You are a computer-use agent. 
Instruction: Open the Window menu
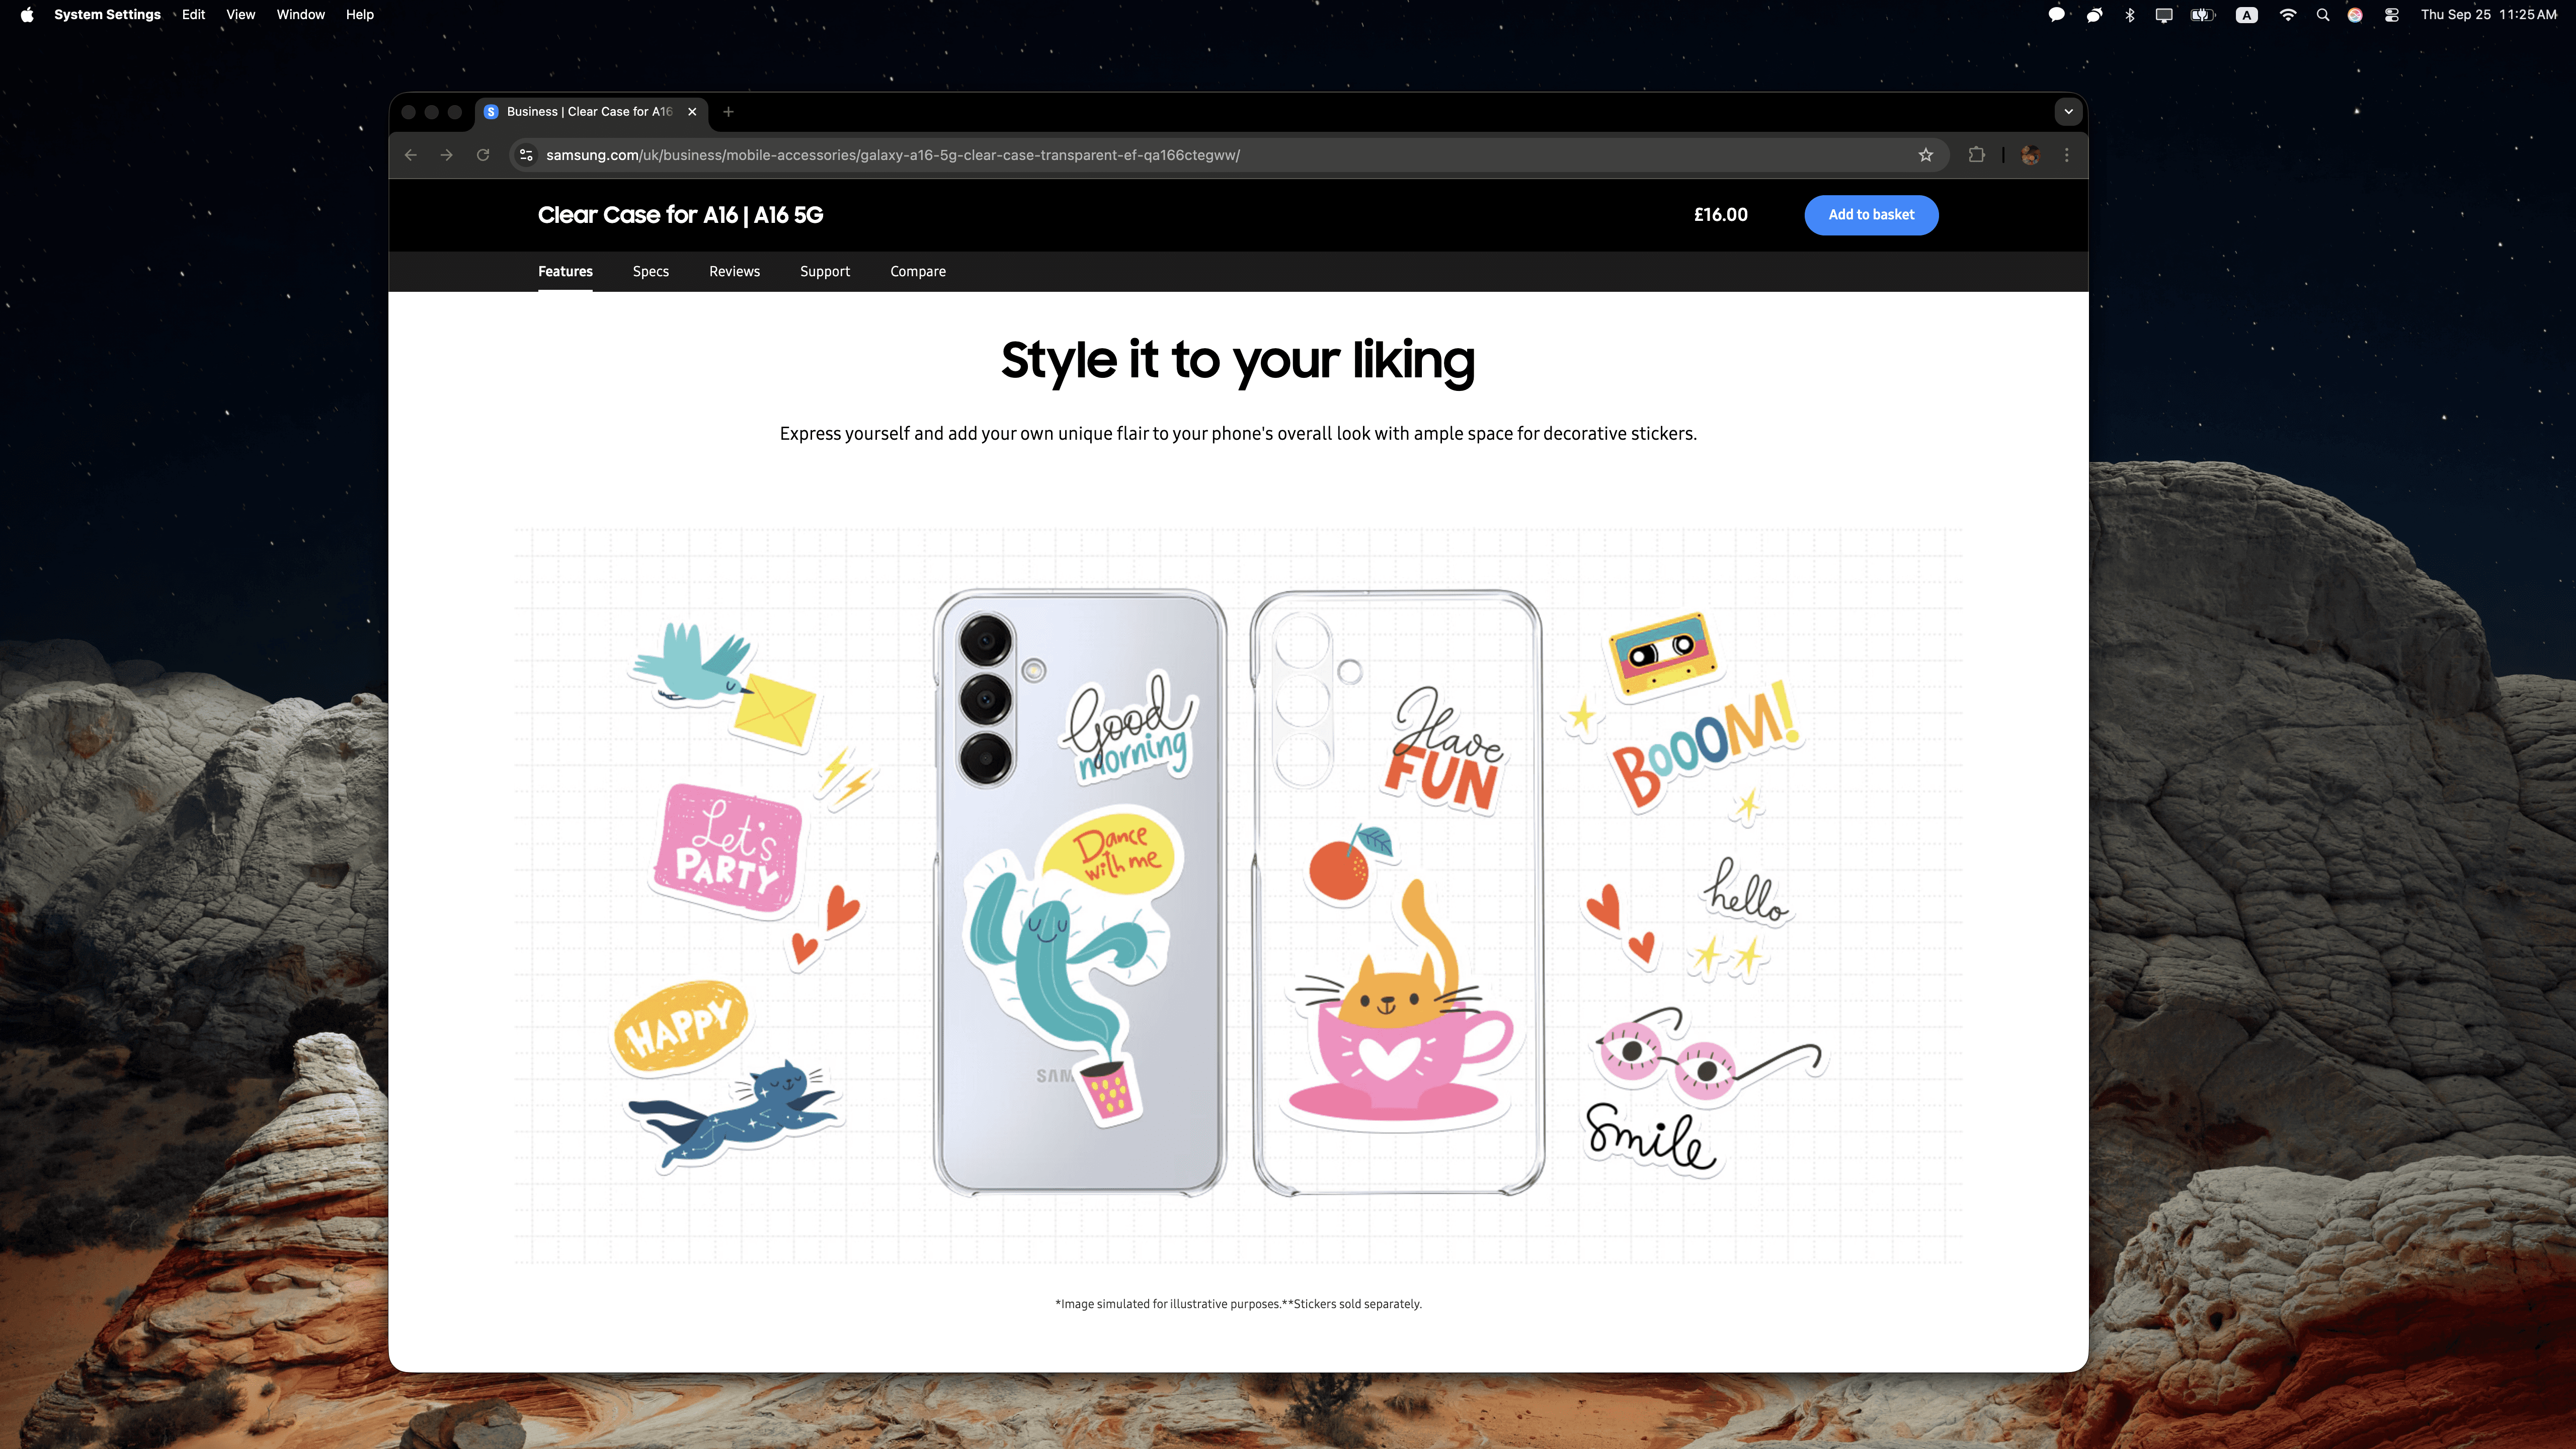(300, 15)
